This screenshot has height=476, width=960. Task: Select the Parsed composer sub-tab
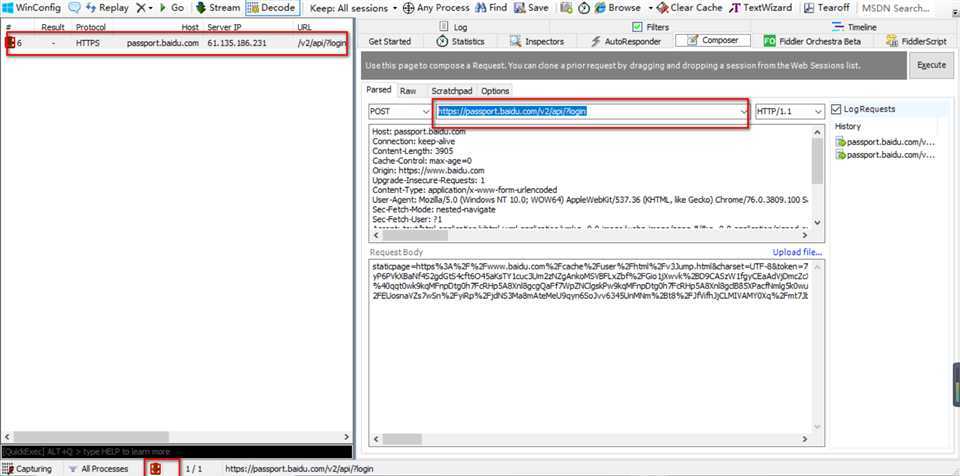coord(378,89)
